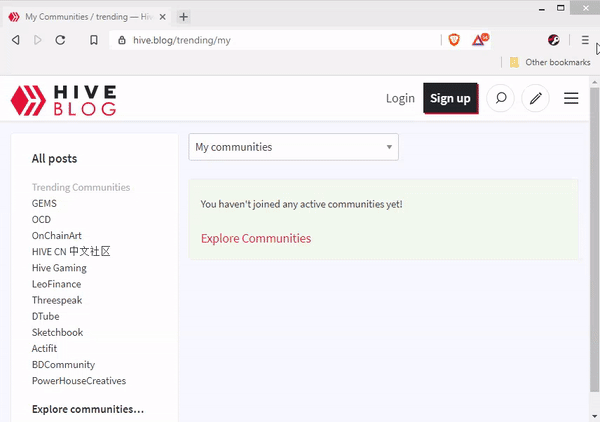This screenshot has height=422, width=600.
Task: Reload the page with refresh icon
Action: click(60, 40)
